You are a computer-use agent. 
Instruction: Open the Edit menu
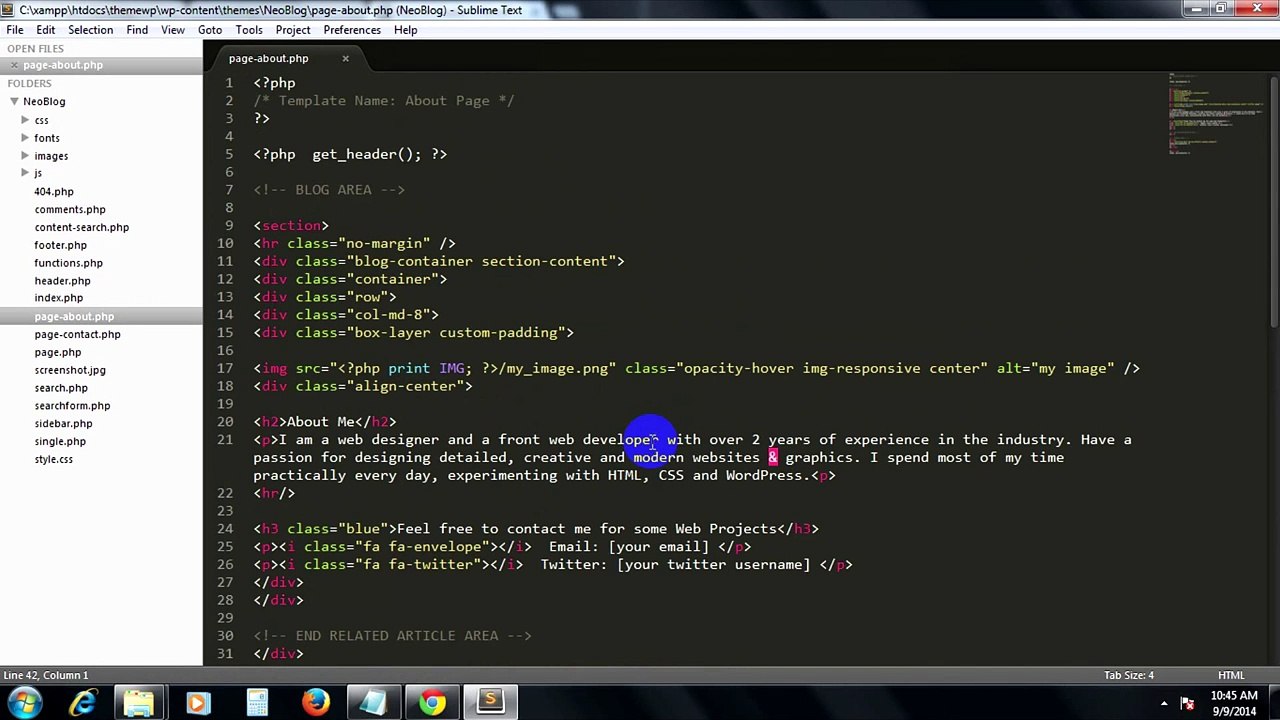coord(46,30)
